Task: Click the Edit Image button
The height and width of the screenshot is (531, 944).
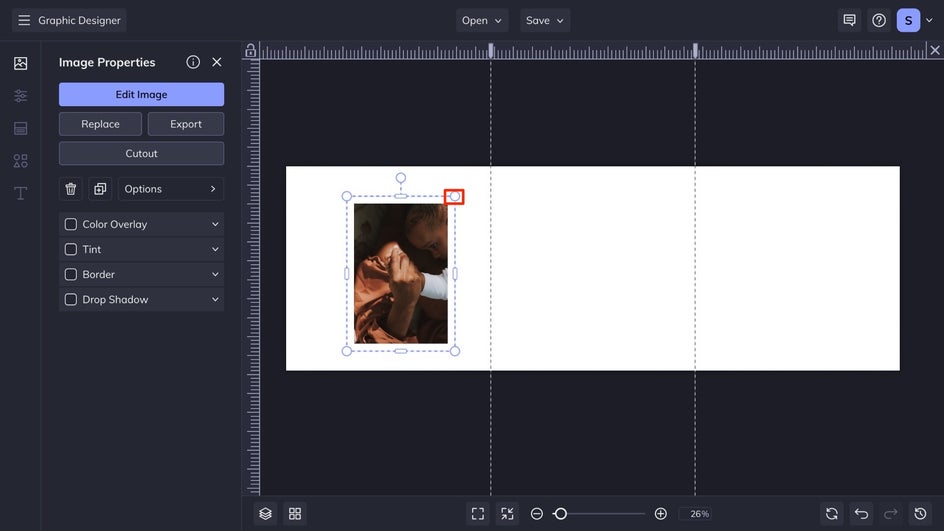Action: pyautogui.click(x=141, y=95)
